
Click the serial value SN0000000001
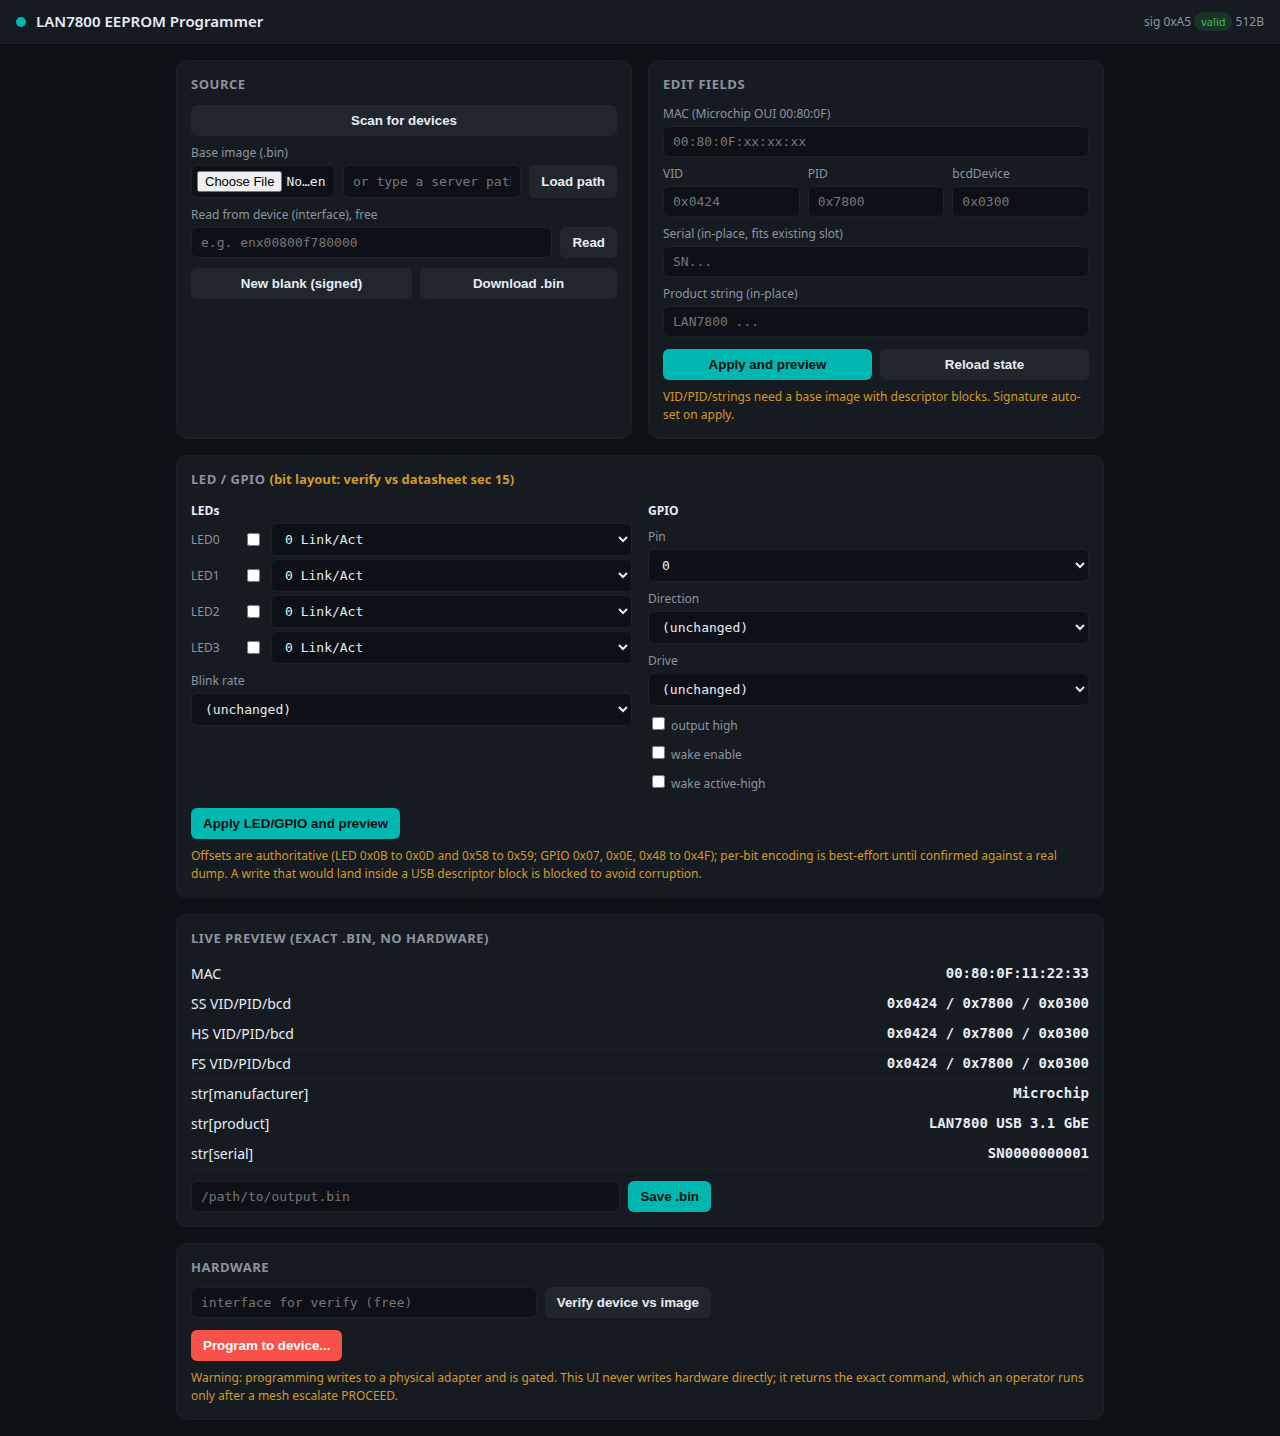[x=1038, y=1153]
